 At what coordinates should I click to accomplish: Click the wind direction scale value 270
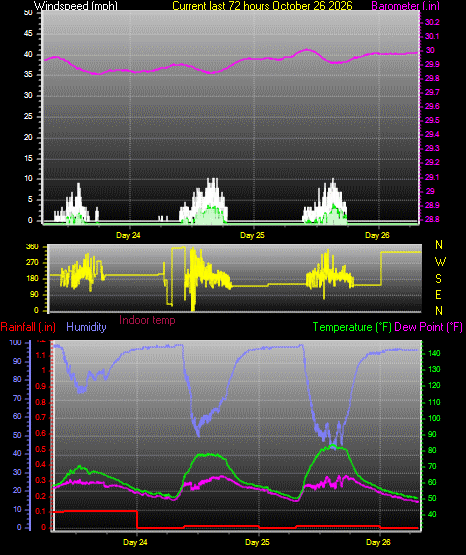coord(33,263)
